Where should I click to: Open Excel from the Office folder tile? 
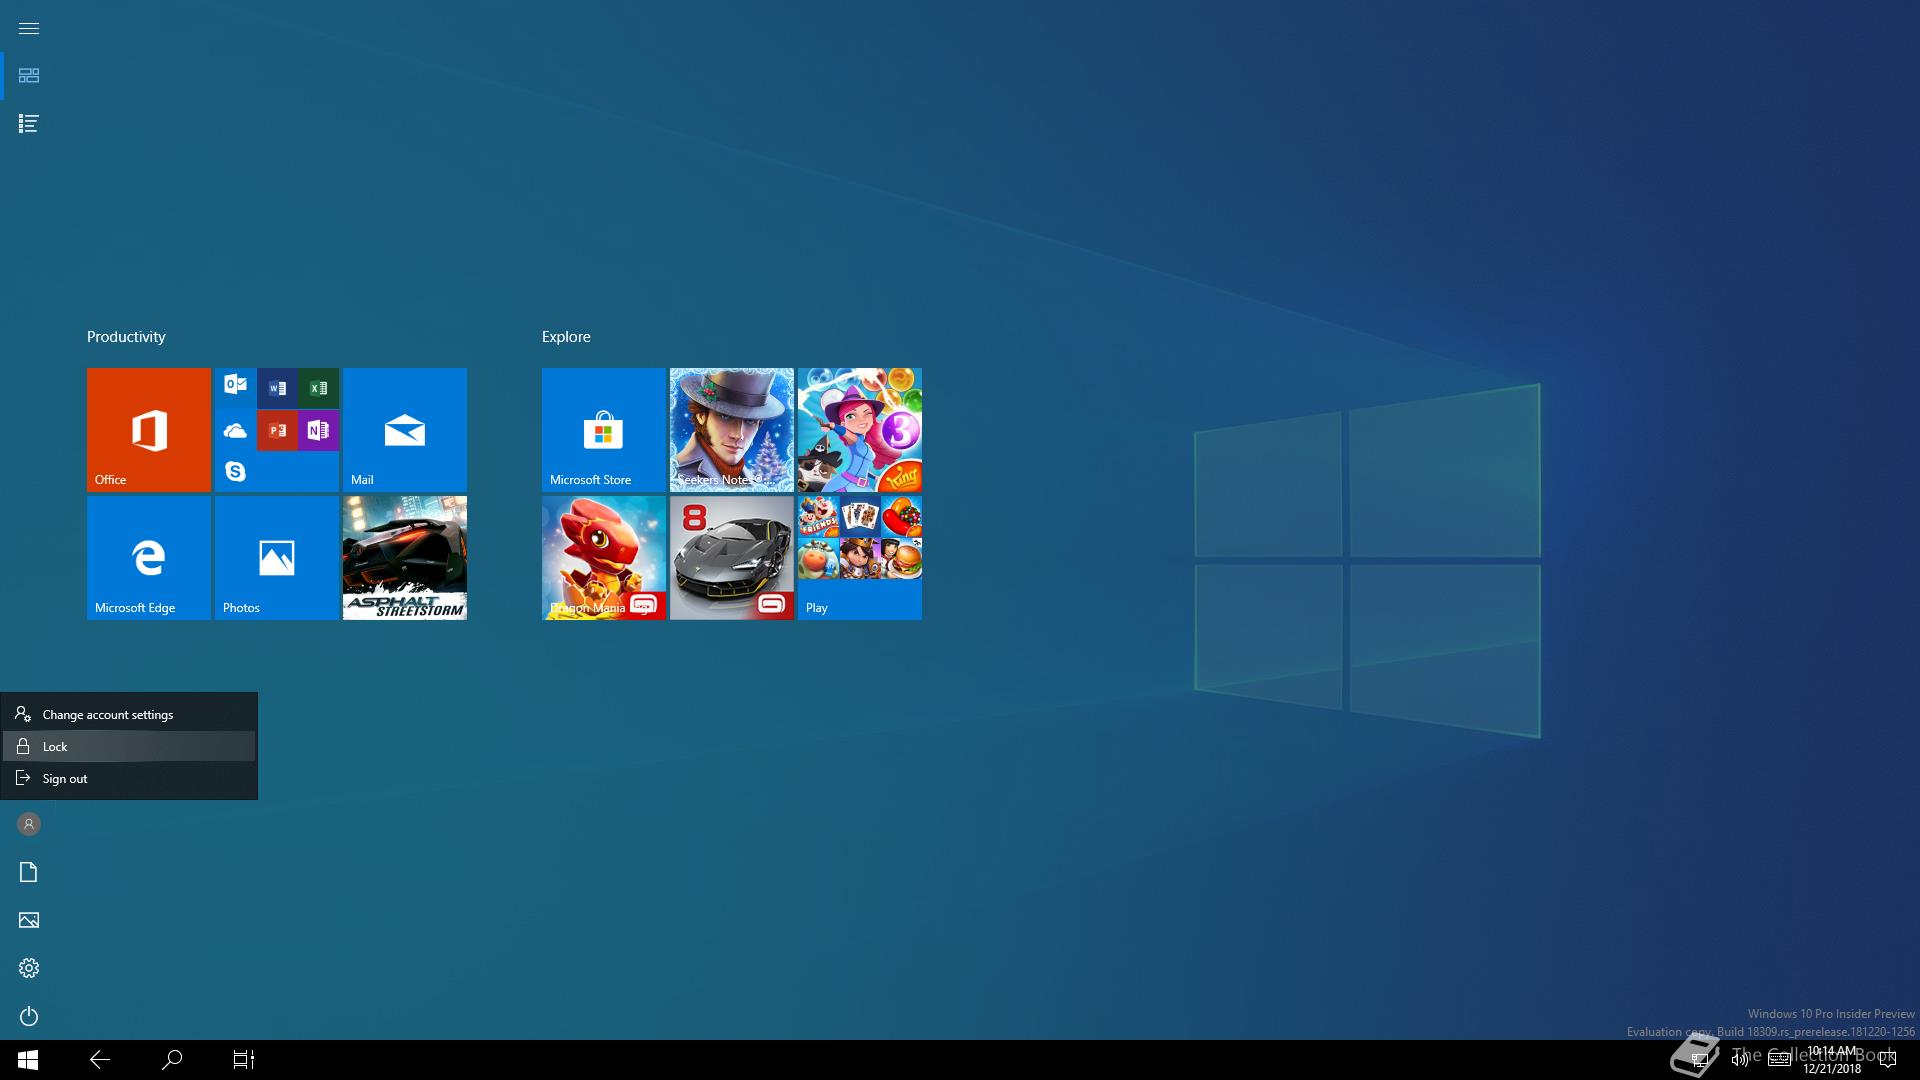point(318,388)
